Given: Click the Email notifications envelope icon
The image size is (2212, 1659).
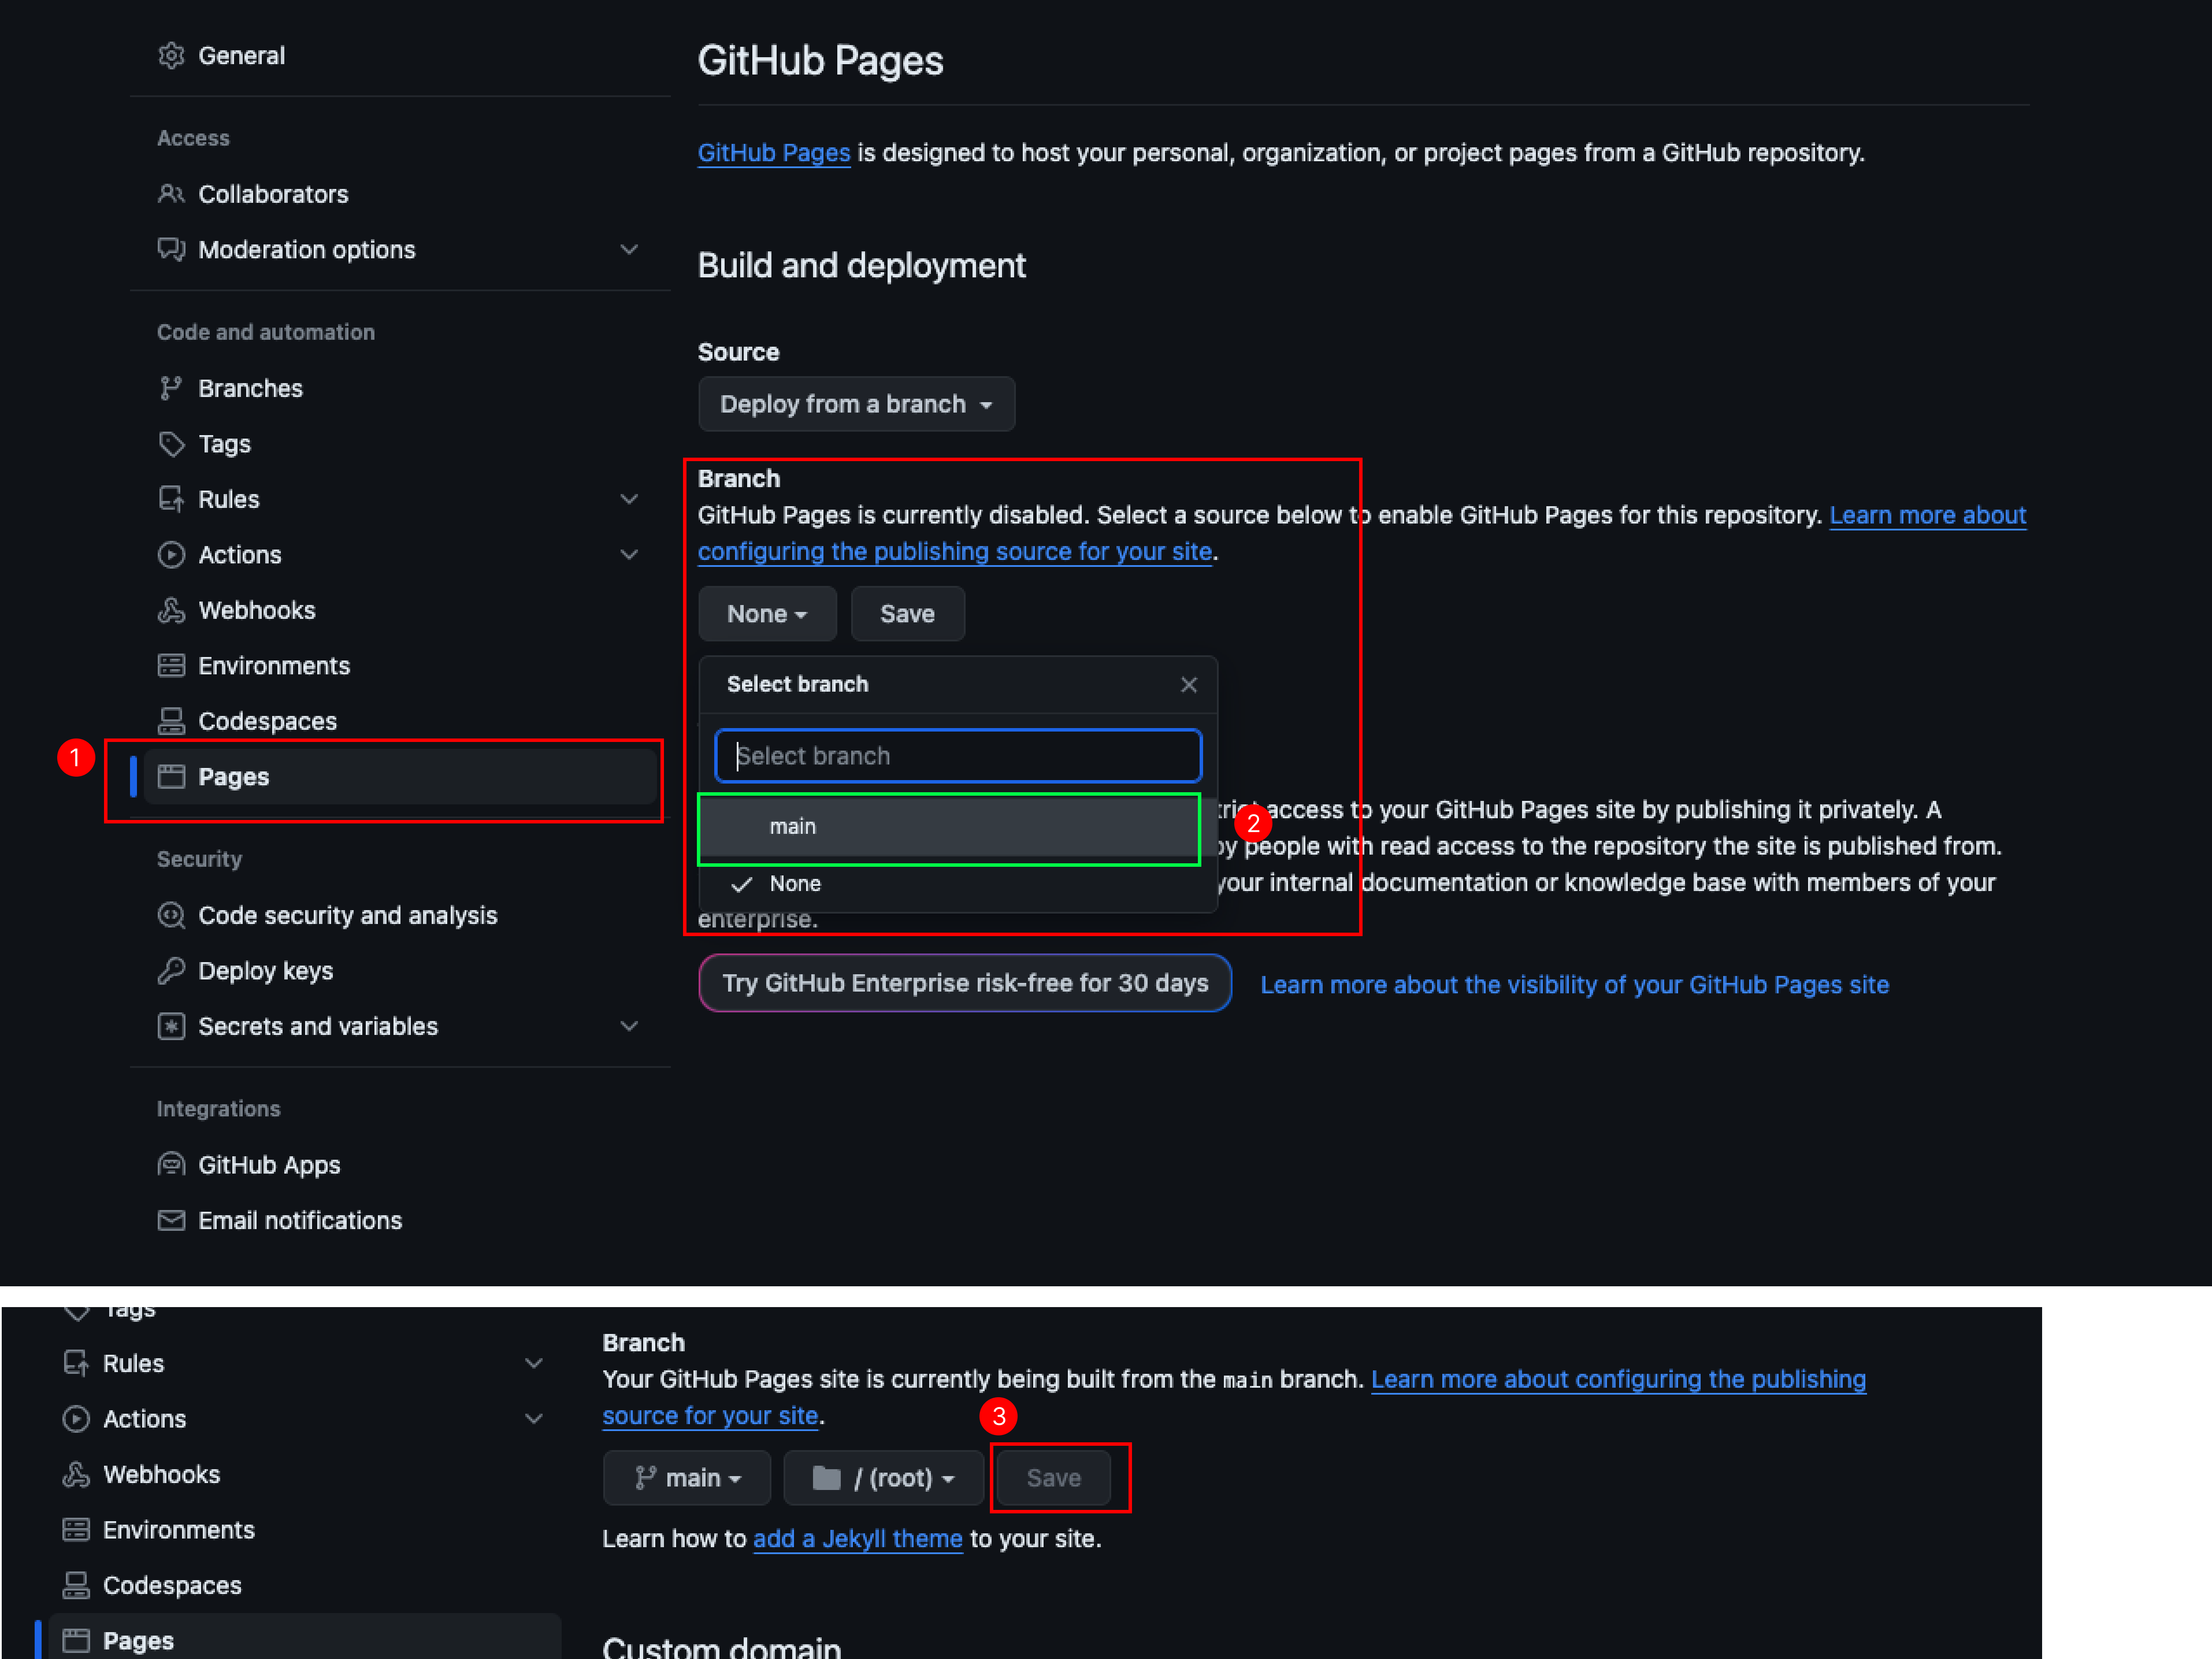Looking at the screenshot, I should click(x=171, y=1220).
